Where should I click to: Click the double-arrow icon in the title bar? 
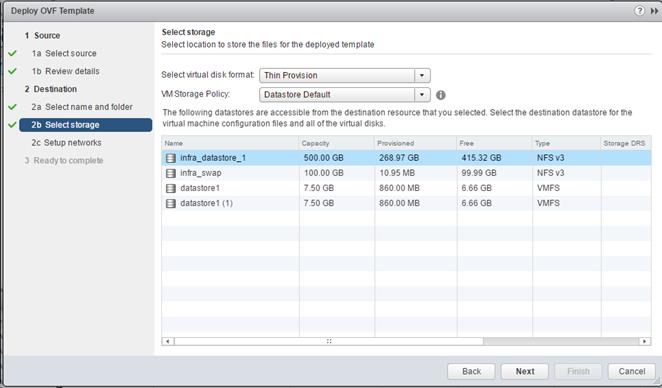pos(654,11)
